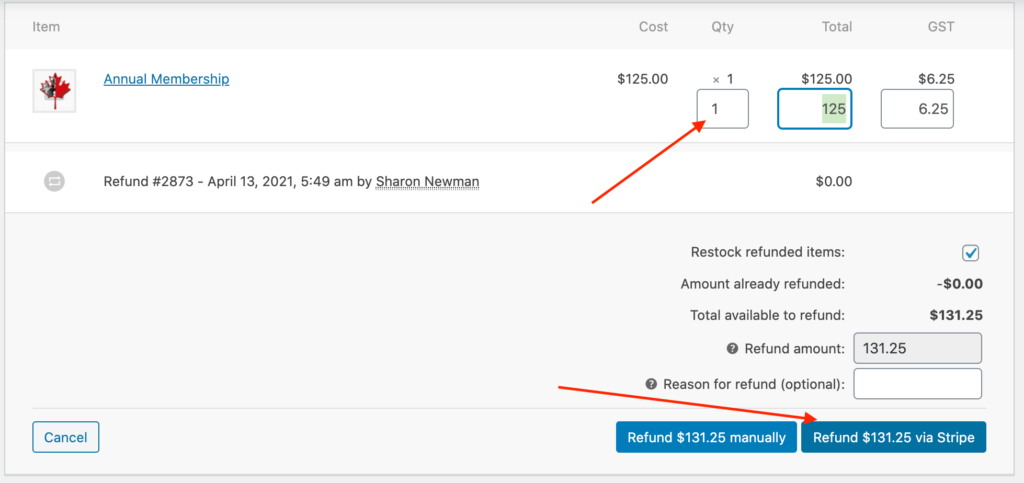Uncheck the Restock refunded items checkbox
Viewport: 1024px width, 483px height.
click(x=971, y=253)
